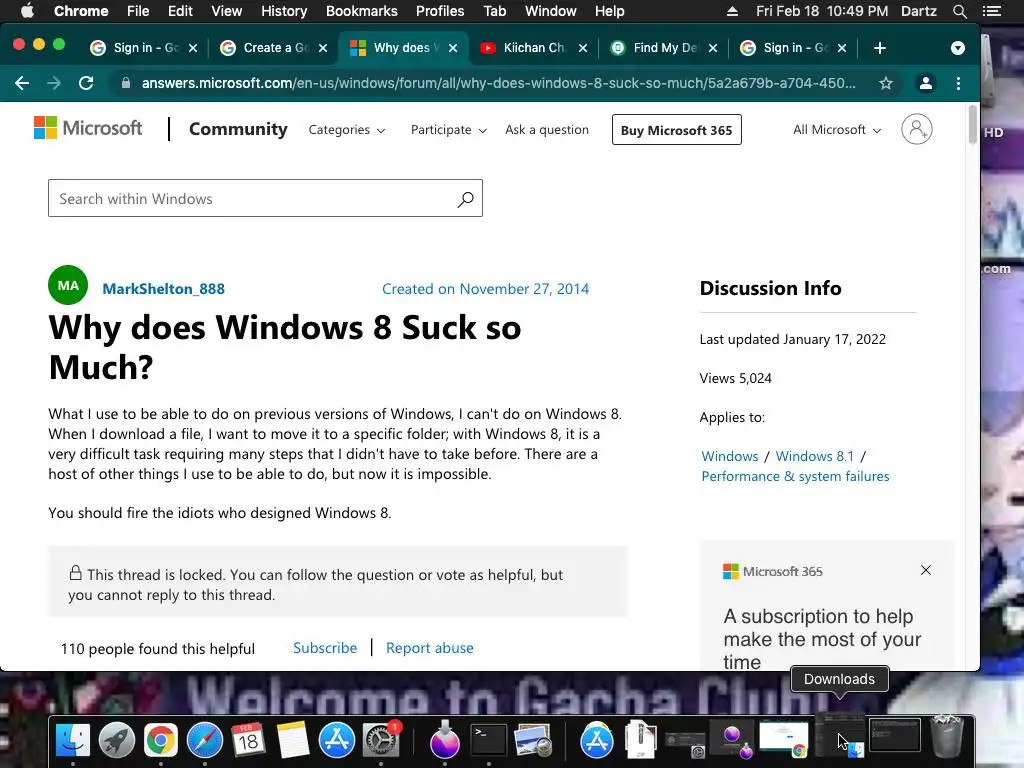This screenshot has width=1024, height=768.
Task: Click the sign-in account icon
Action: coord(917,129)
